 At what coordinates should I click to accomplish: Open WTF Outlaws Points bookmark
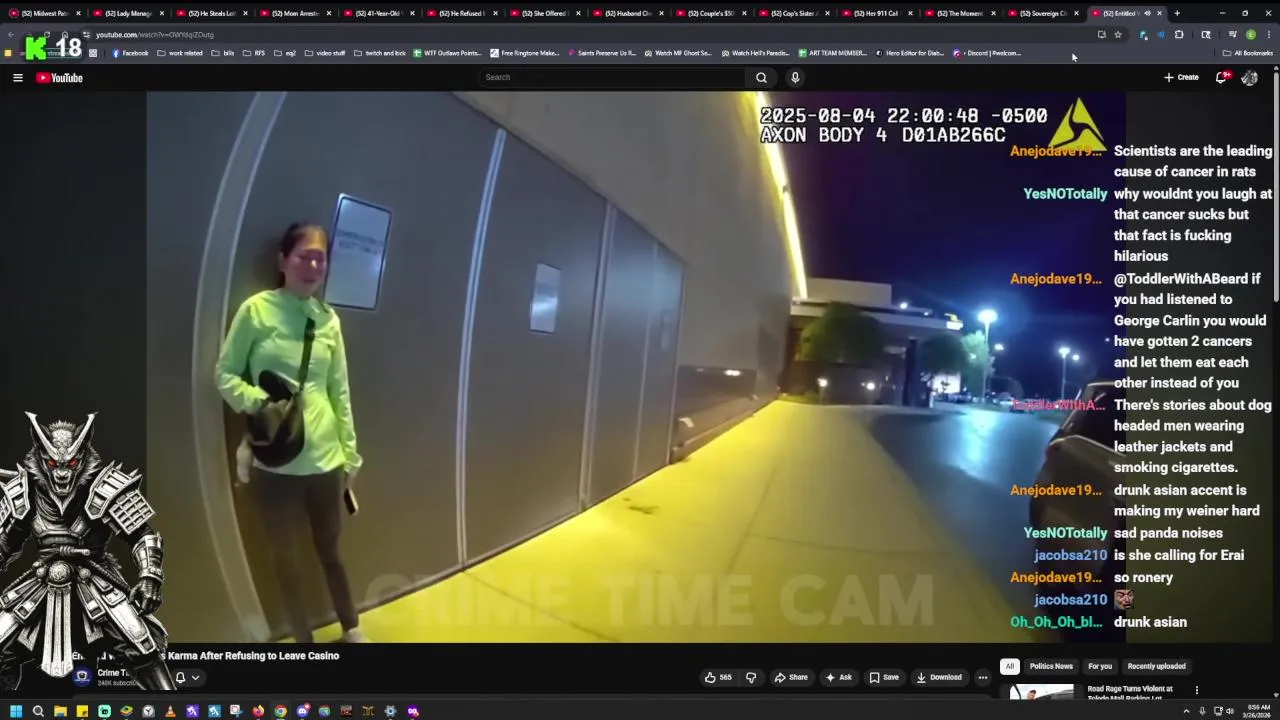click(447, 53)
